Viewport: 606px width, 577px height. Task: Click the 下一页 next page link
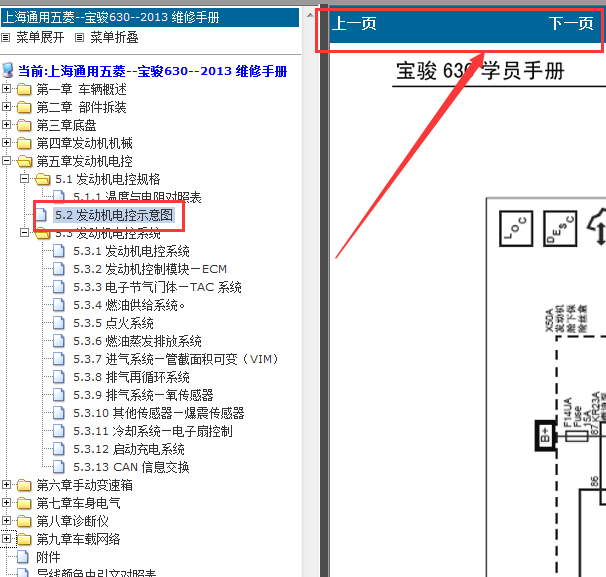click(x=571, y=24)
